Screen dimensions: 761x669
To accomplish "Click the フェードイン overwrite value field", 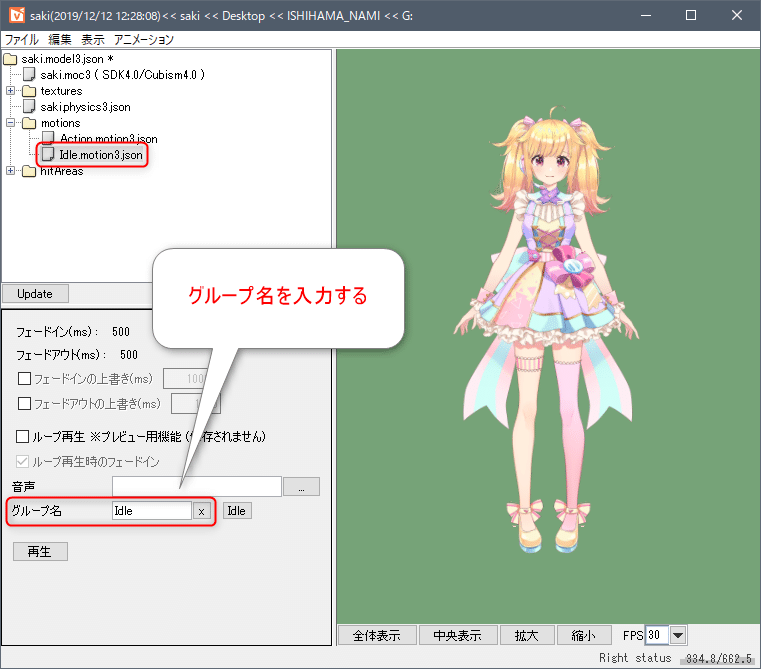I will point(187,379).
